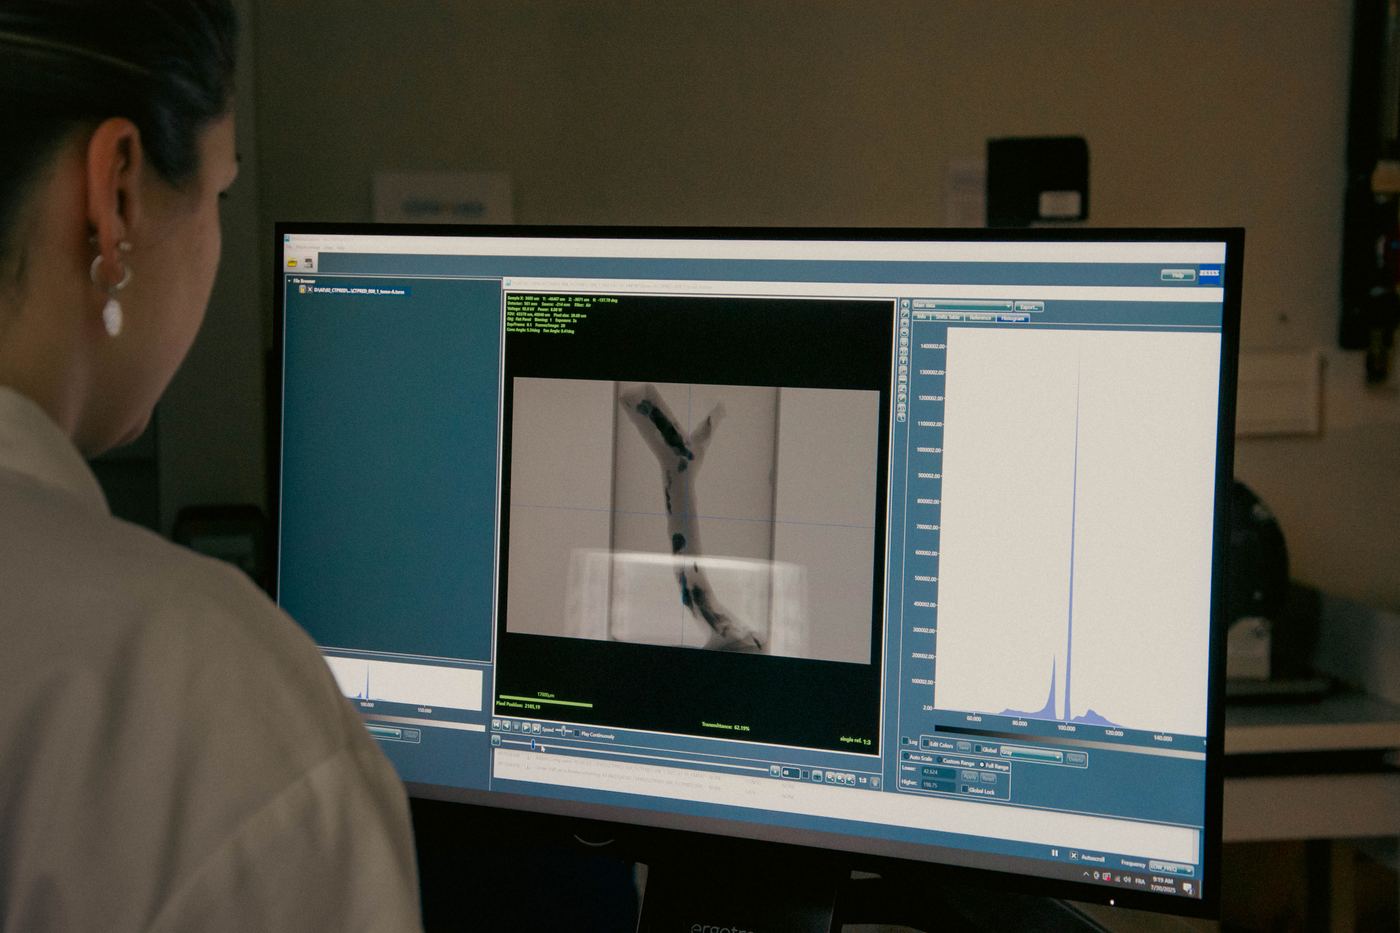Open the dropdown above the histogram tabs
Image resolution: width=1400 pixels, height=933 pixels.
point(961,306)
